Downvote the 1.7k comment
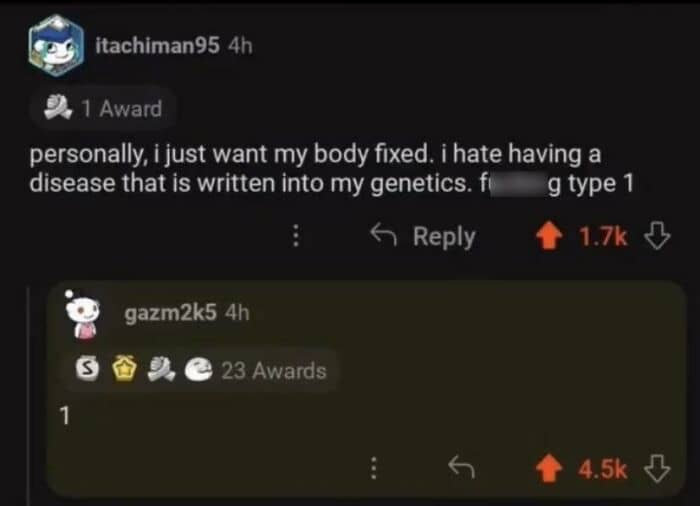Image resolution: width=700 pixels, height=506 pixels. (657, 236)
